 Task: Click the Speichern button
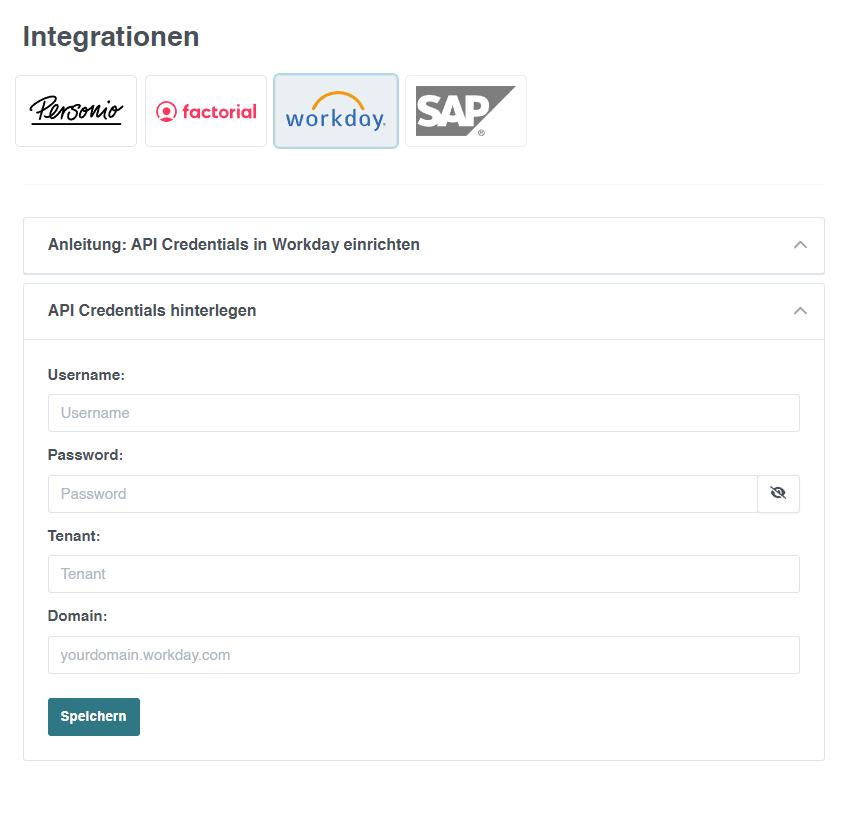click(94, 716)
